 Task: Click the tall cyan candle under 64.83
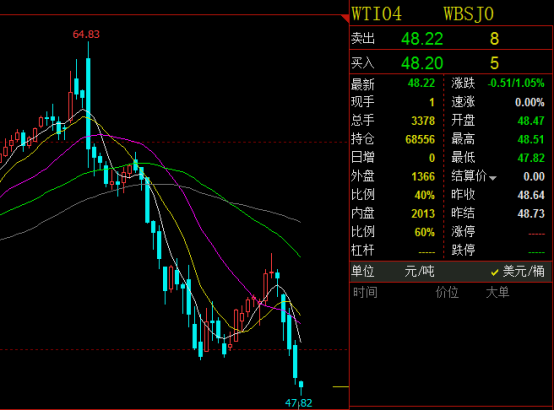[x=88, y=104]
